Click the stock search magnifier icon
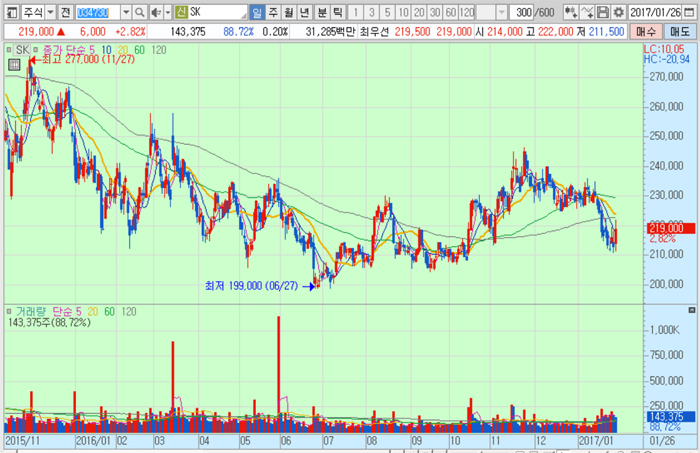This screenshot has height=453, width=700. pyautogui.click(x=138, y=13)
